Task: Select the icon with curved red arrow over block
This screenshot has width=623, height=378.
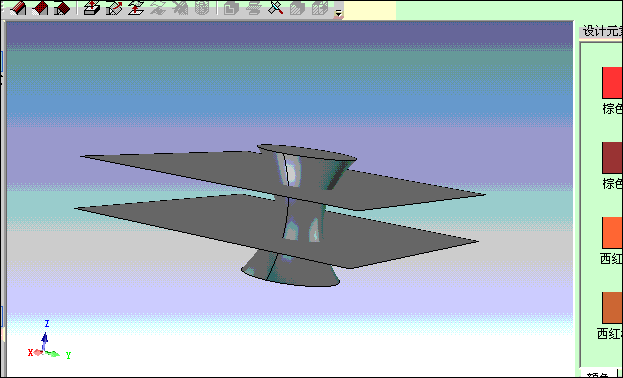Action: point(114,8)
